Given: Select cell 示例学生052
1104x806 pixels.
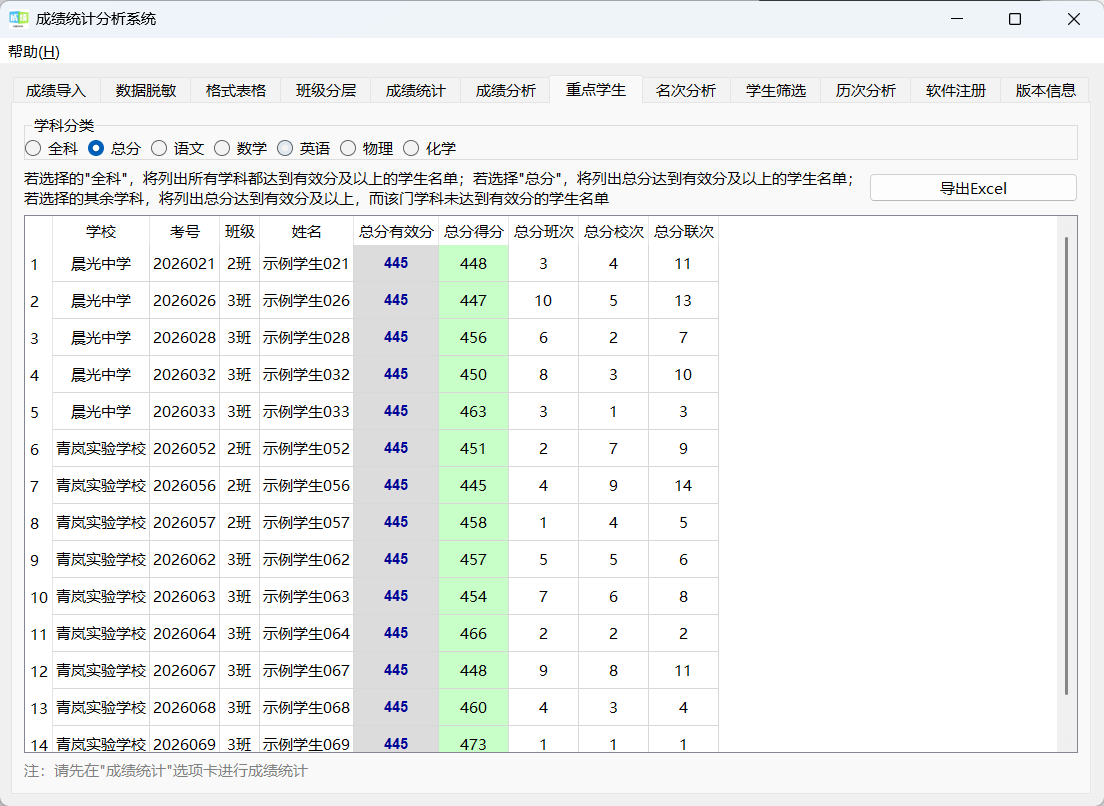Looking at the screenshot, I should click(306, 448).
